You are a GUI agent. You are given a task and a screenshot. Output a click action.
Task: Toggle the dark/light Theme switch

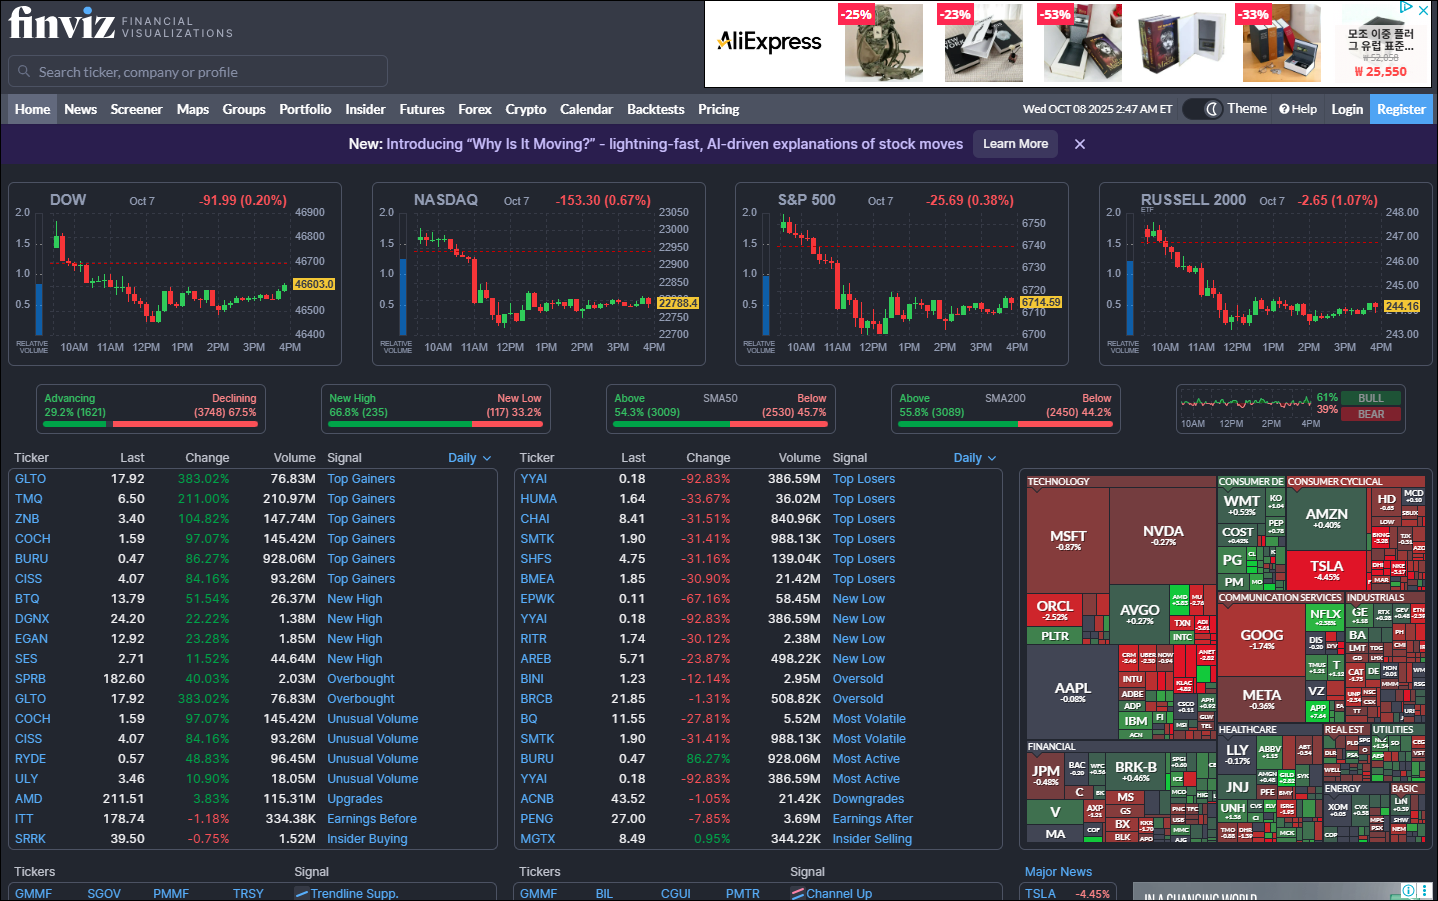point(1205,109)
